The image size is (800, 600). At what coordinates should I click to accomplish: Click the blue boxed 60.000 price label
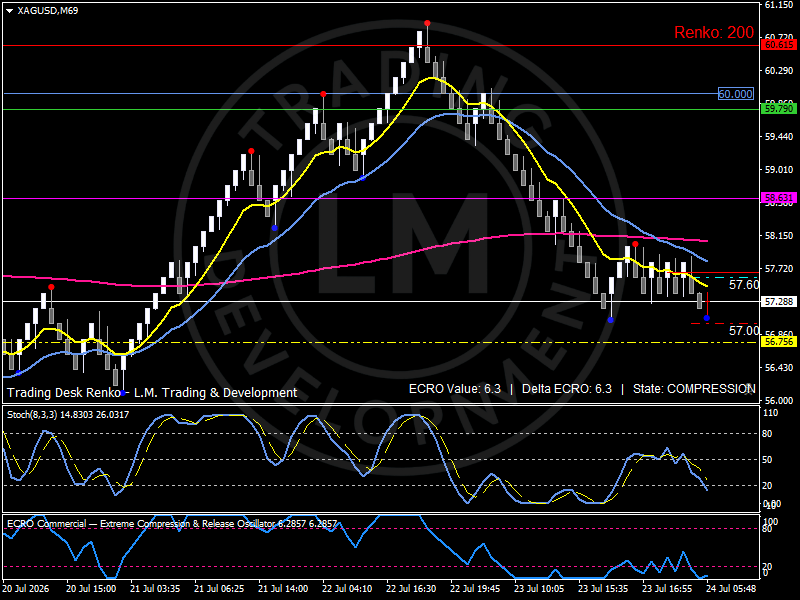(x=735, y=94)
